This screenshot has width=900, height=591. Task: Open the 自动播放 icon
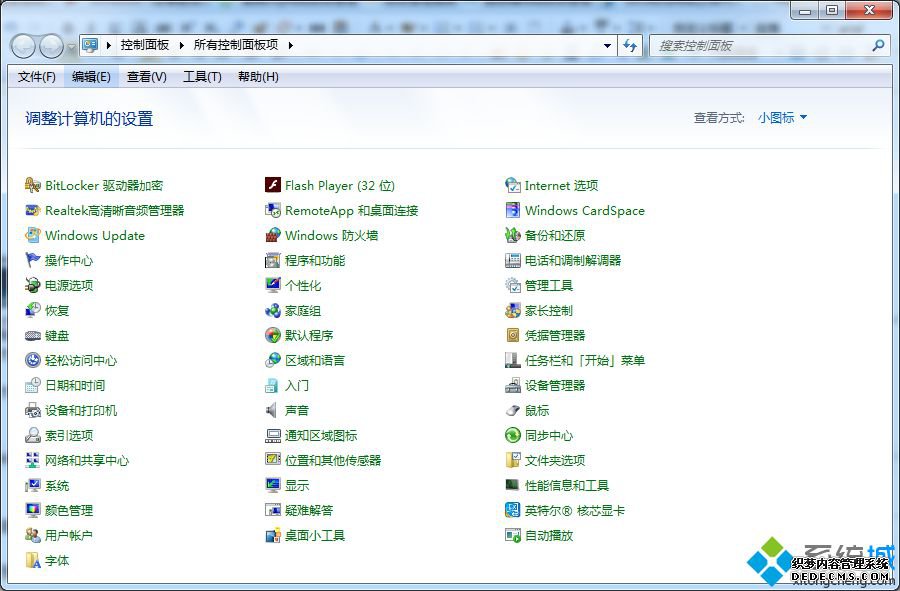(x=513, y=535)
